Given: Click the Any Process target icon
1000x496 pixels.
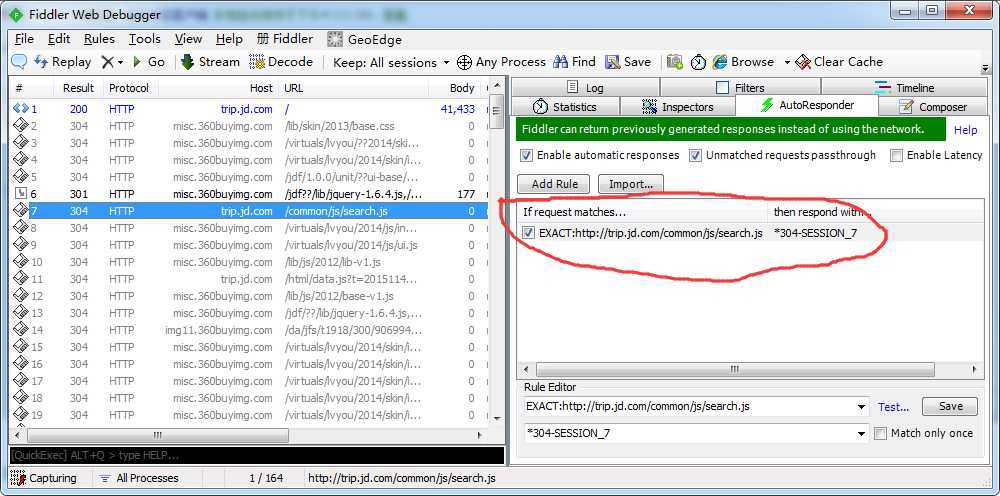Looking at the screenshot, I should click(x=464, y=62).
